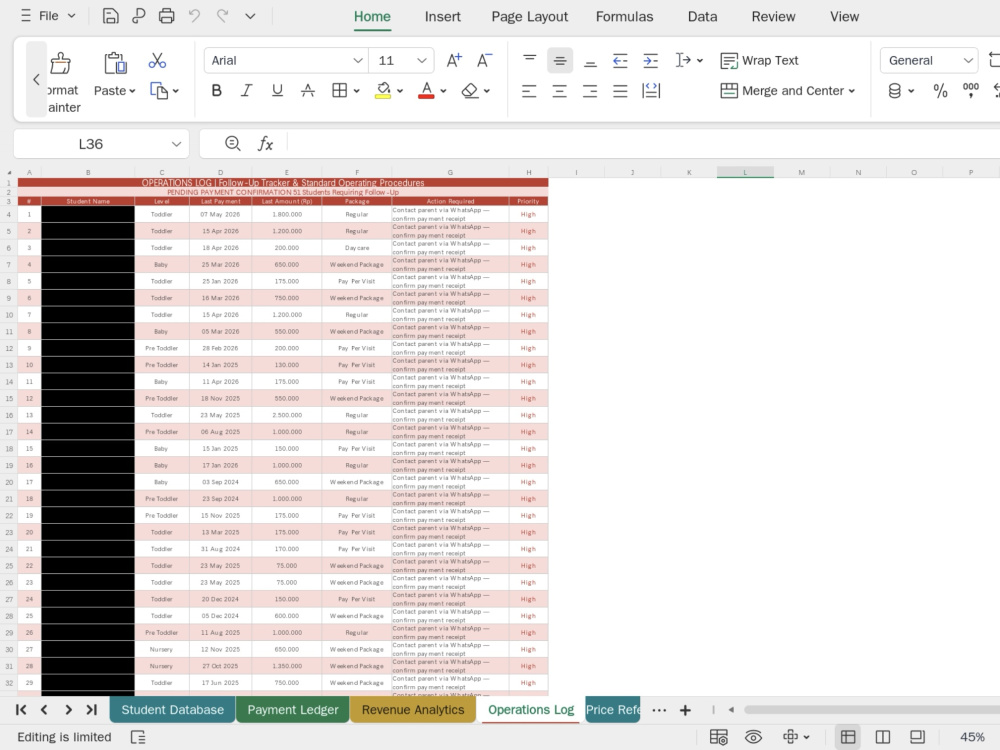
Task: Toggle eye protection mode icon
Action: 753,737
